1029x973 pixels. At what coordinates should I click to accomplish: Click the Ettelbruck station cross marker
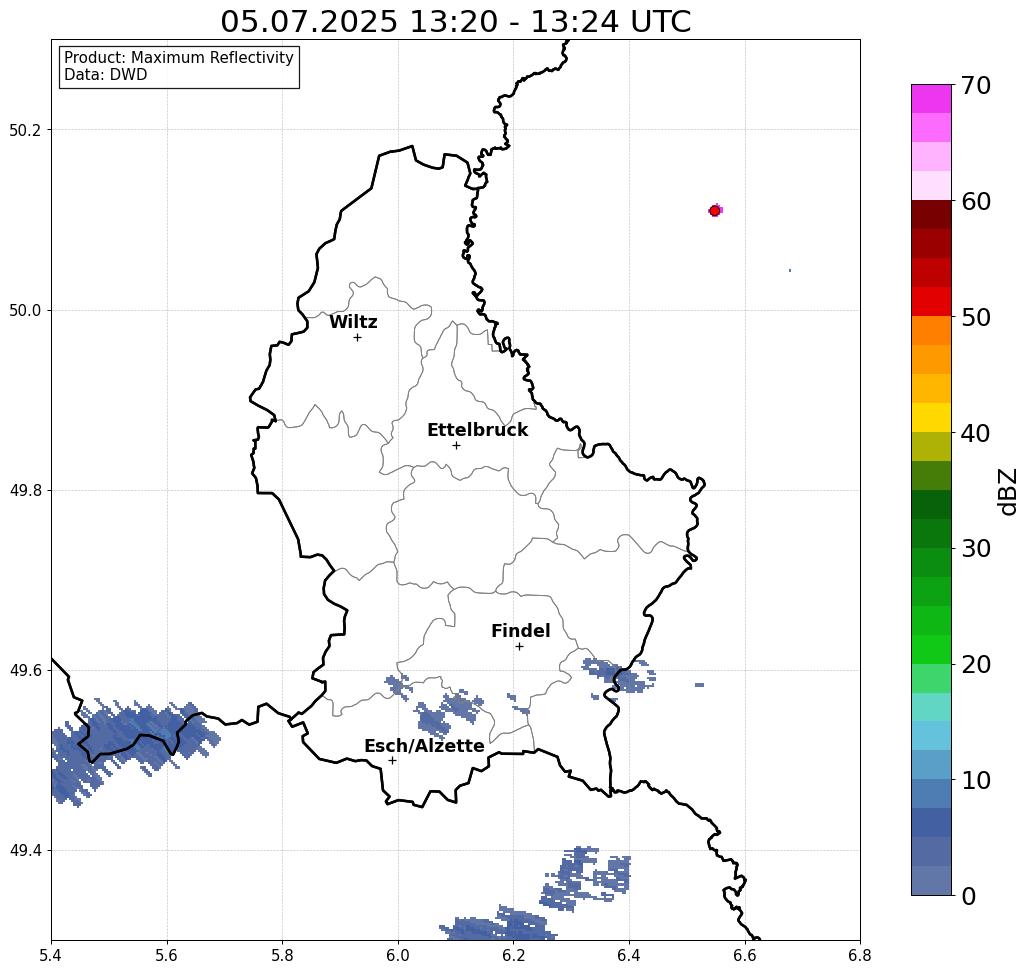pyautogui.click(x=457, y=445)
